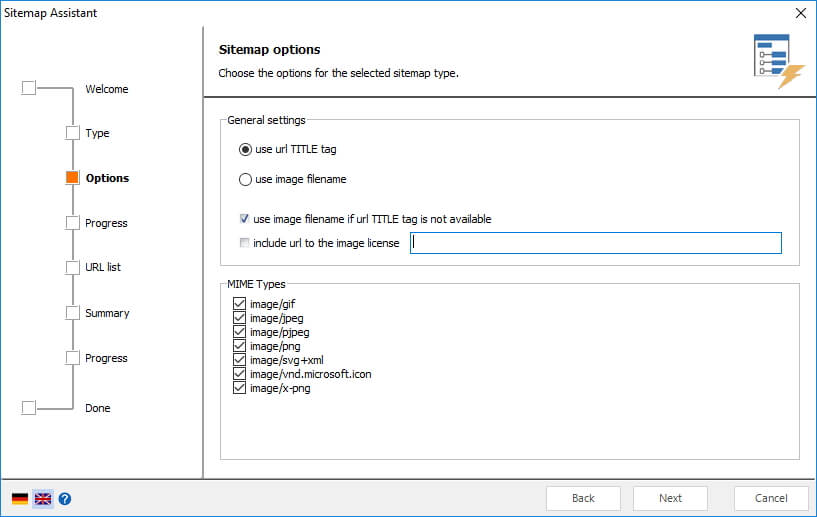Switch language to German flag
The width and height of the screenshot is (817, 517).
coord(20,499)
